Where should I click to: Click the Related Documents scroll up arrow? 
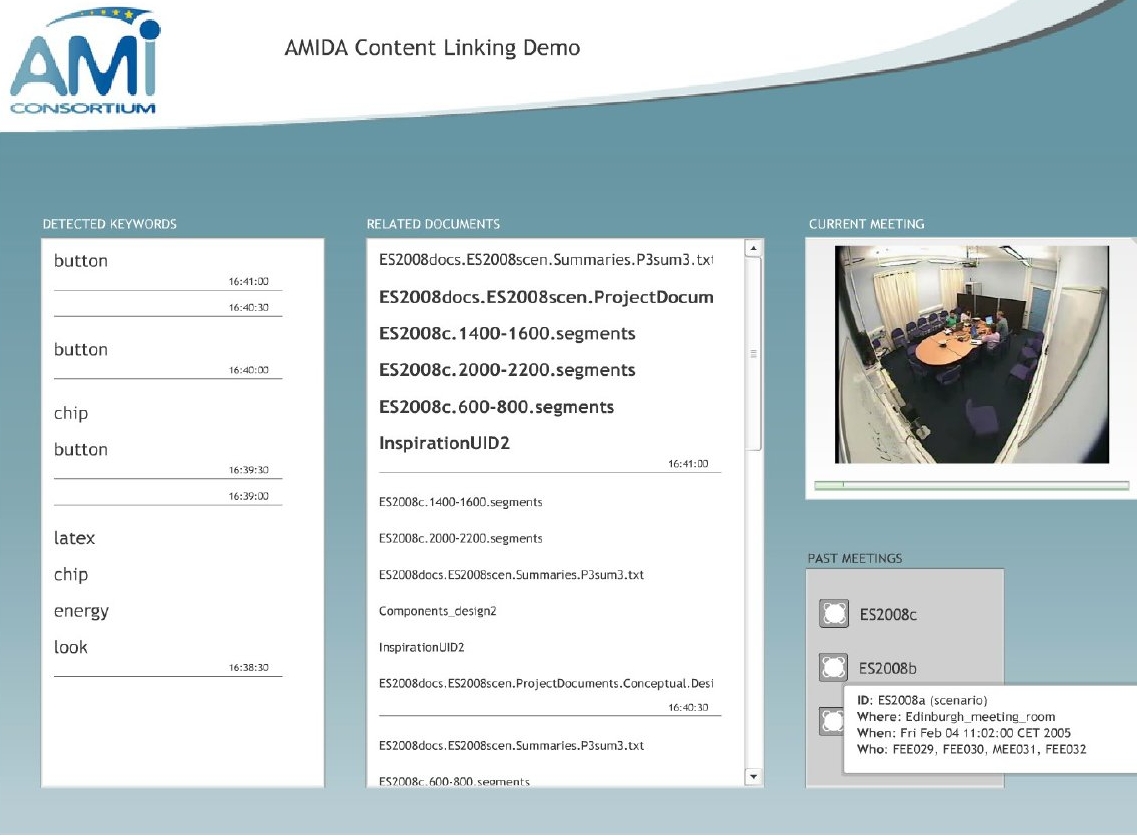pos(754,248)
